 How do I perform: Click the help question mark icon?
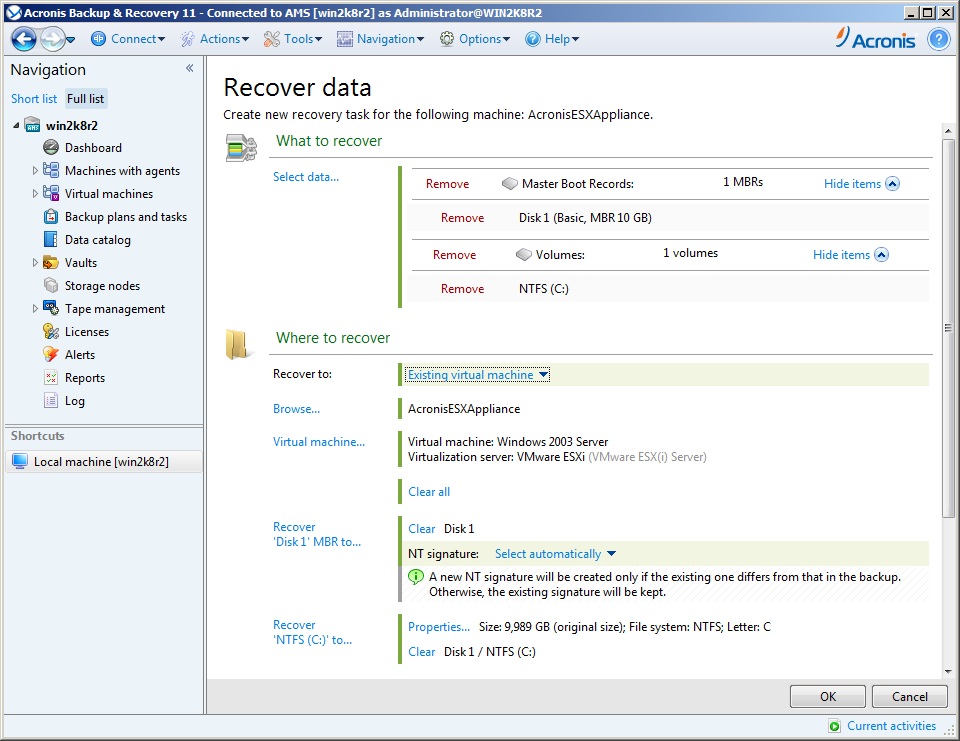(x=938, y=39)
